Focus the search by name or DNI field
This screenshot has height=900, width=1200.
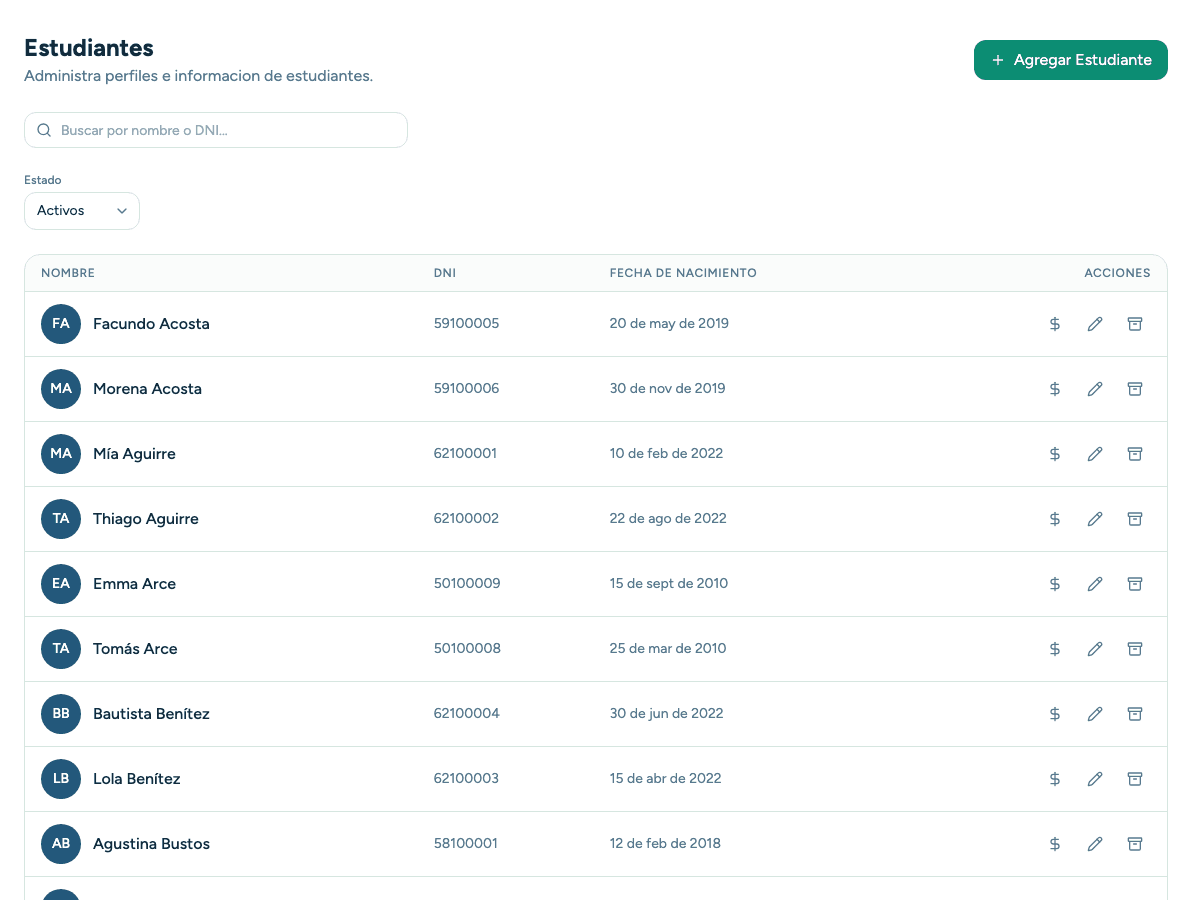click(216, 130)
